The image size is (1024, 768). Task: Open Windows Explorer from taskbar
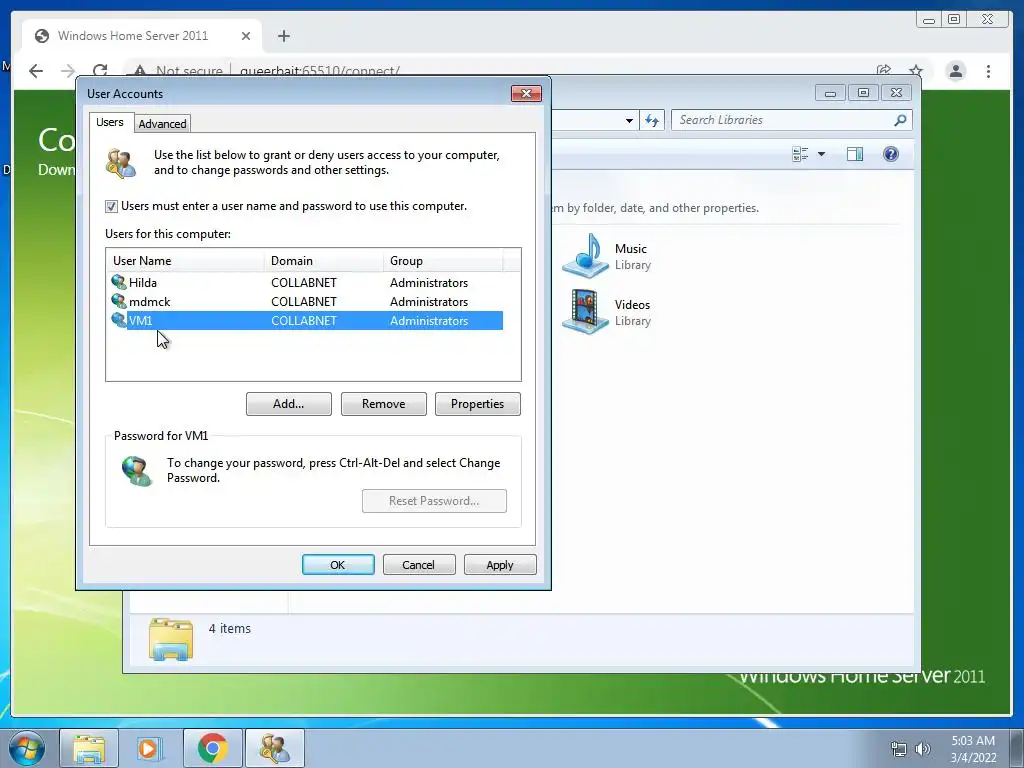click(89, 748)
